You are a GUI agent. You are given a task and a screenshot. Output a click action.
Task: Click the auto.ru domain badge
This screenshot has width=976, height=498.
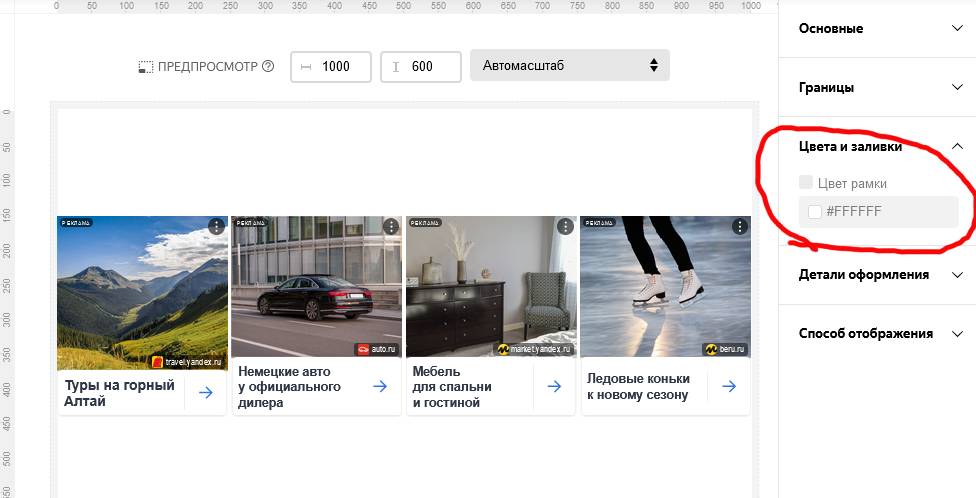376,349
